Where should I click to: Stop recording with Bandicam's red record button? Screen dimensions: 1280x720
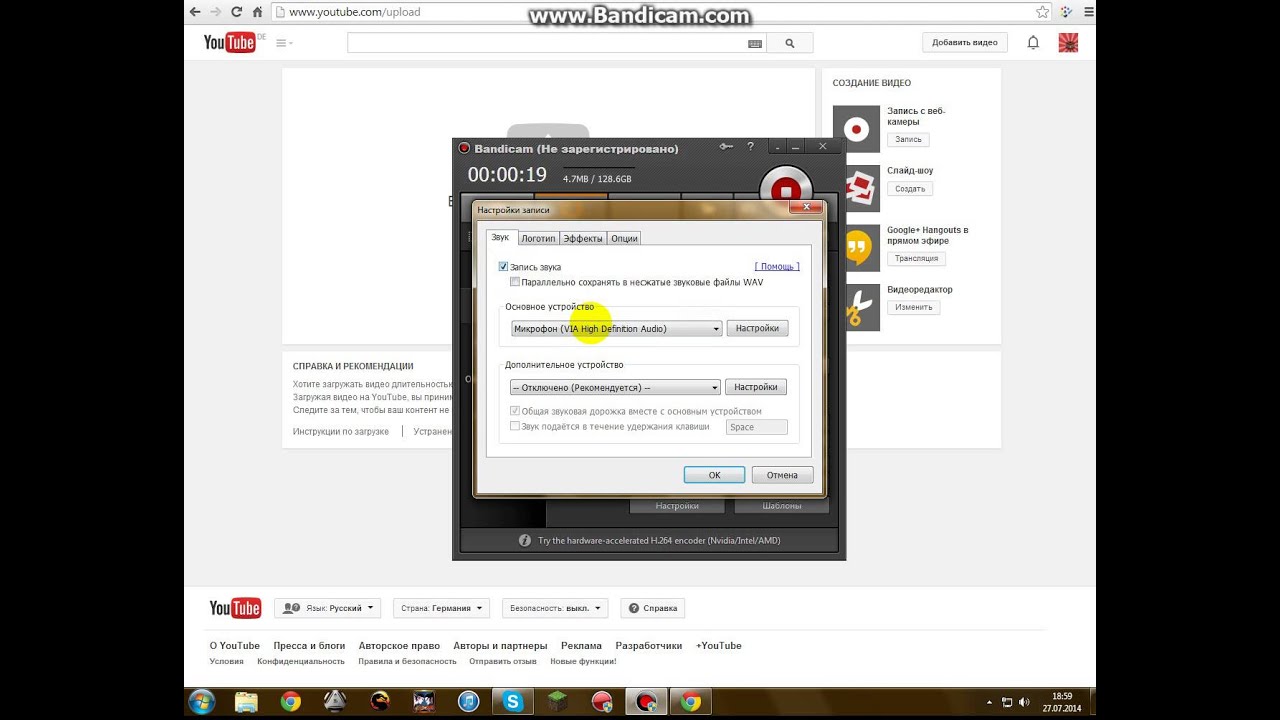(x=786, y=190)
